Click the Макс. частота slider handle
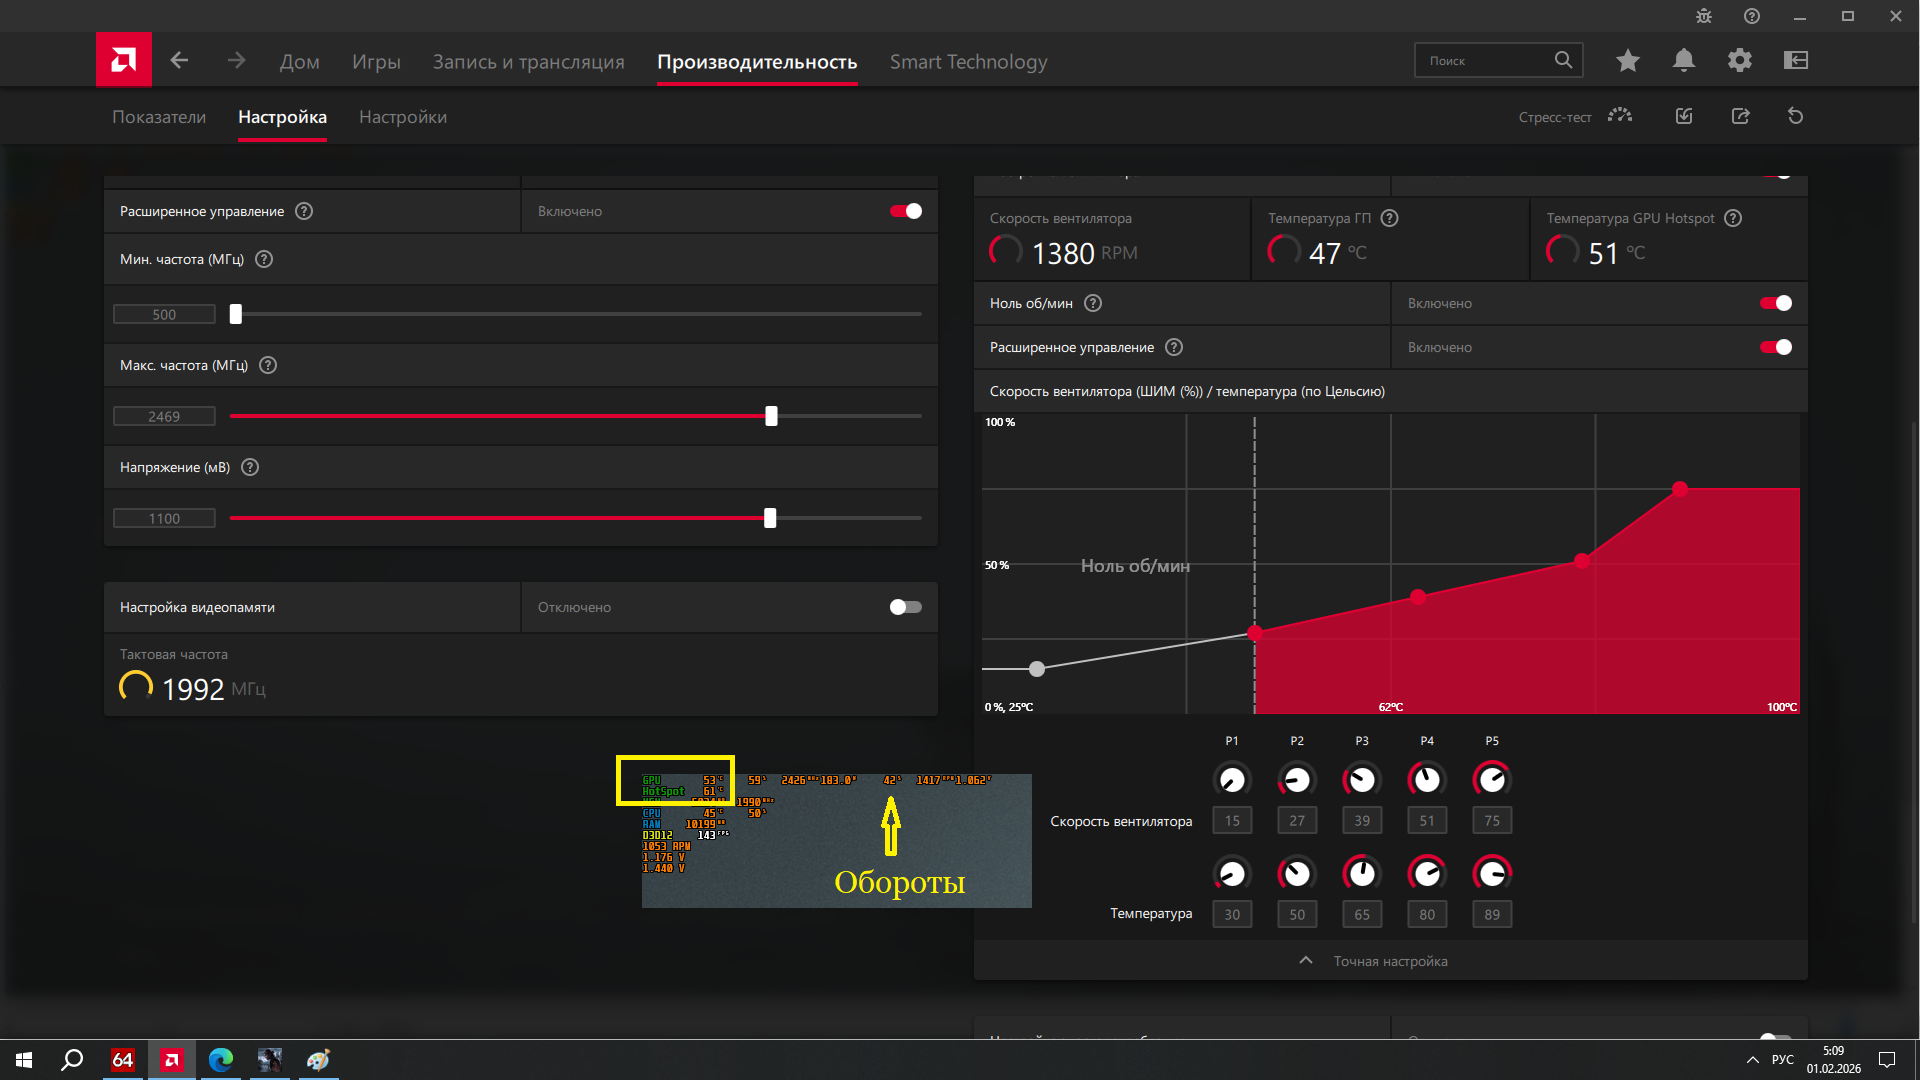The image size is (1920, 1080). pos(771,416)
